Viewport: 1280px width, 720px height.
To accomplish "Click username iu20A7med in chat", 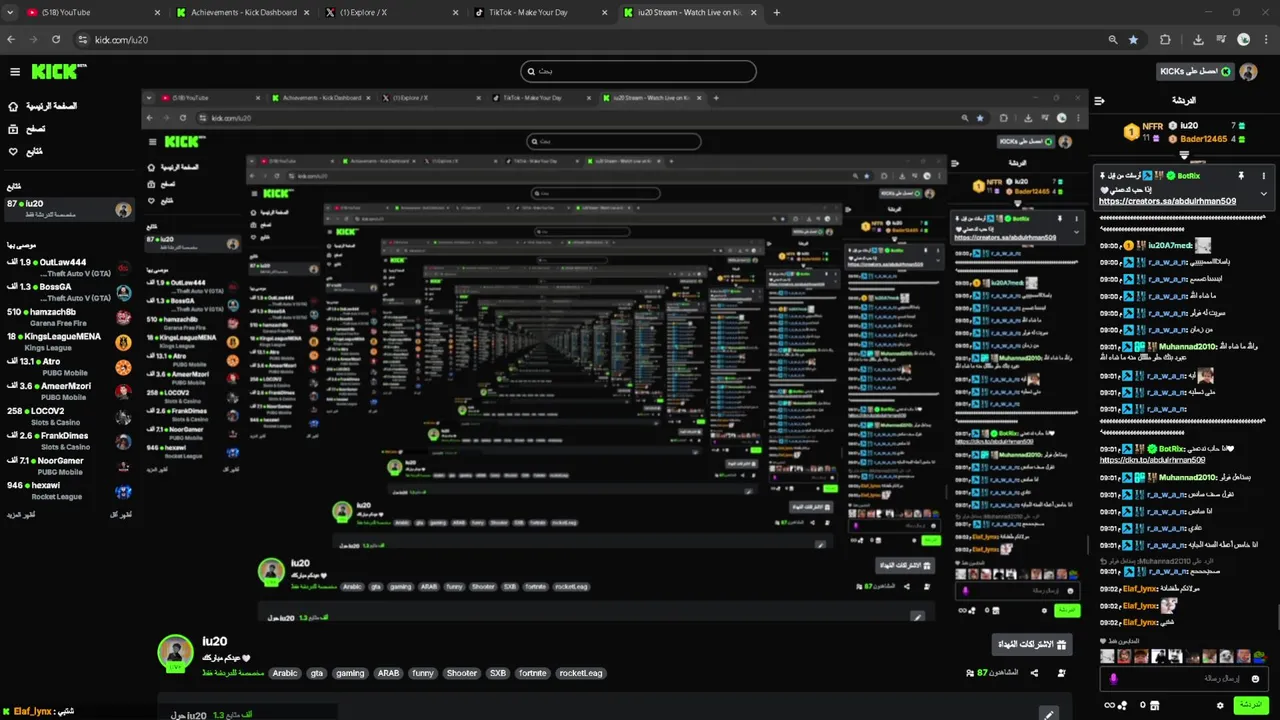I will [1169, 245].
